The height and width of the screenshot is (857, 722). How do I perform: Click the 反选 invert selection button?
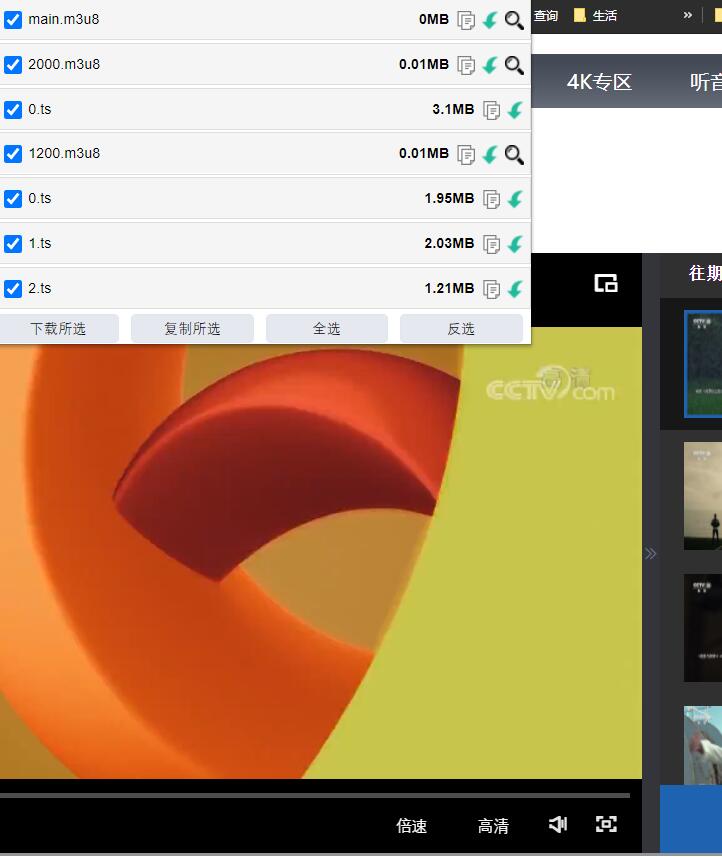point(461,328)
